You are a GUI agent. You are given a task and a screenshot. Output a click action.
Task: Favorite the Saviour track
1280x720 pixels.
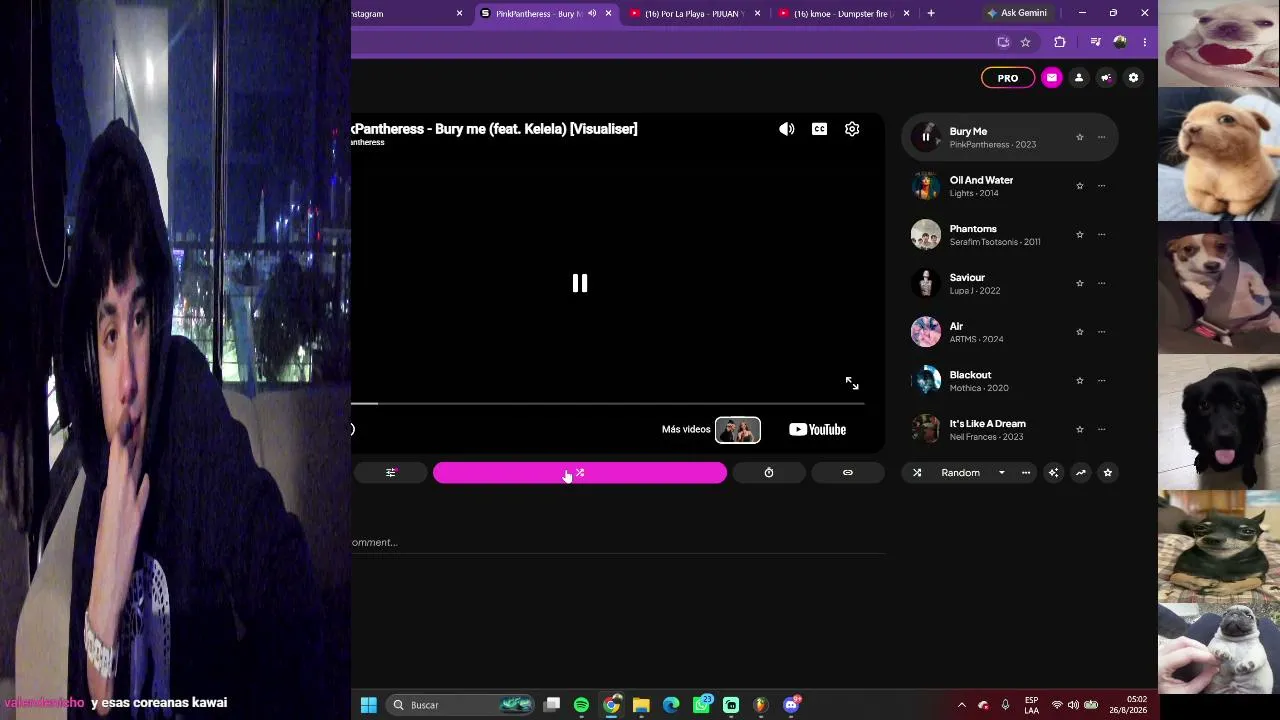point(1079,283)
